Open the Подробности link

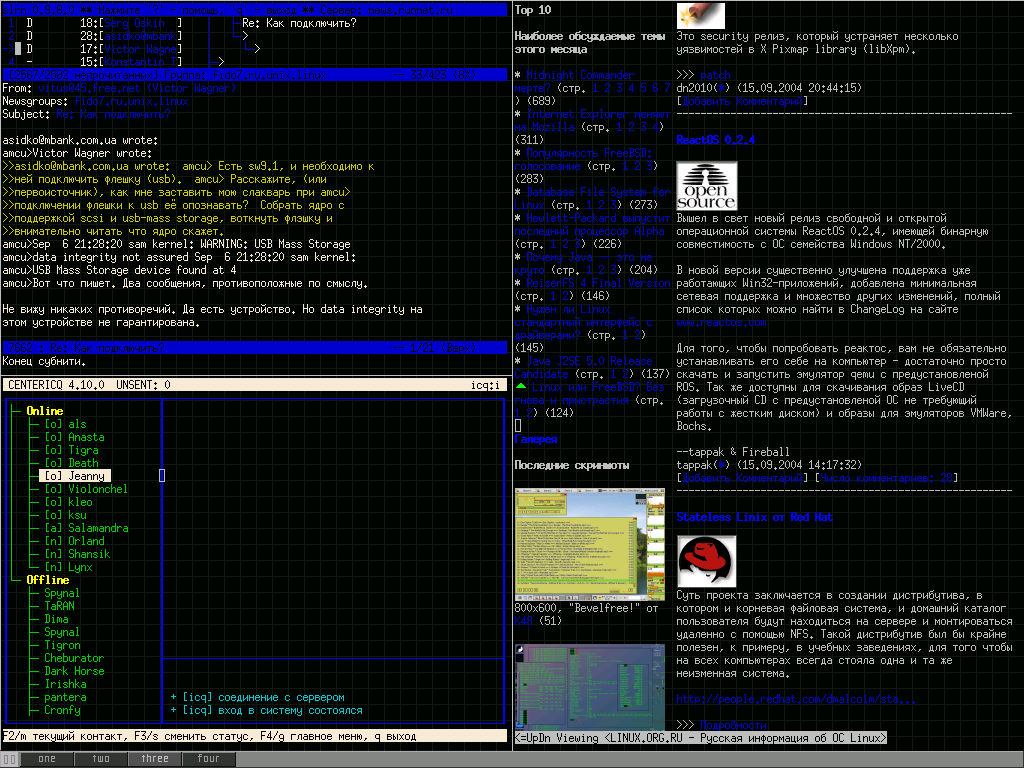tap(733, 725)
